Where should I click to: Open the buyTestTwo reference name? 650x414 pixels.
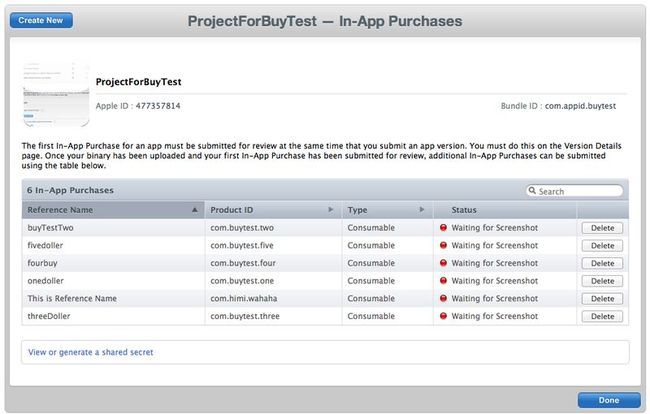pos(51,228)
